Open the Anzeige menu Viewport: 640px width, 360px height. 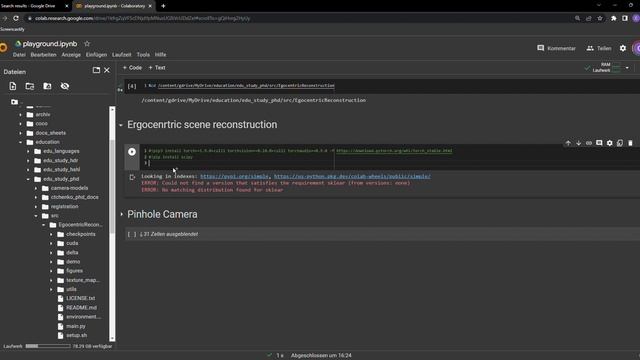(71, 55)
